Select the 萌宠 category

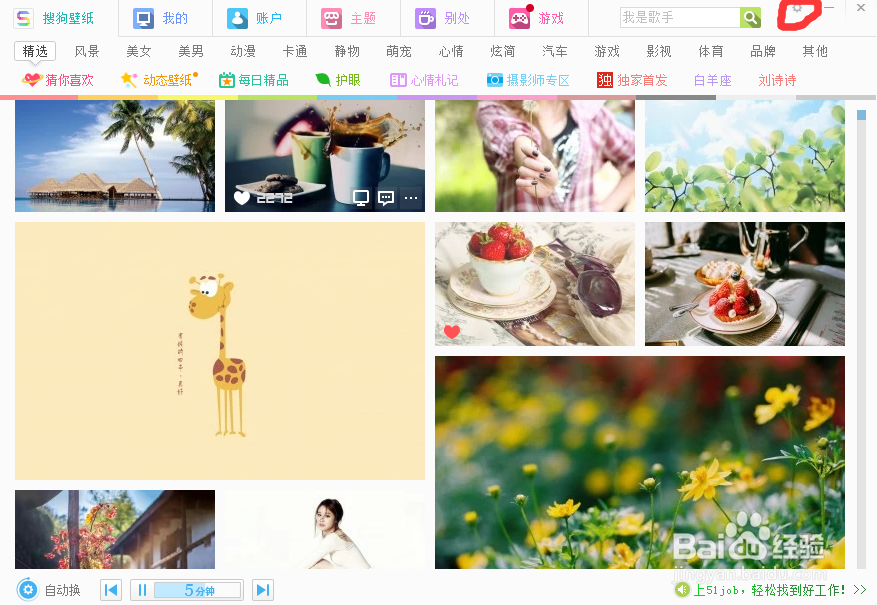coord(399,51)
